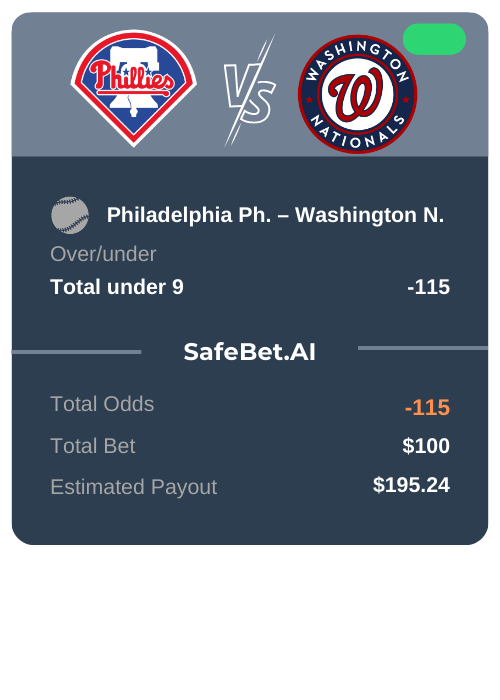This screenshot has height=700, width=500.
Task: Click the SafeBet.AI brand name
Action: (x=250, y=352)
